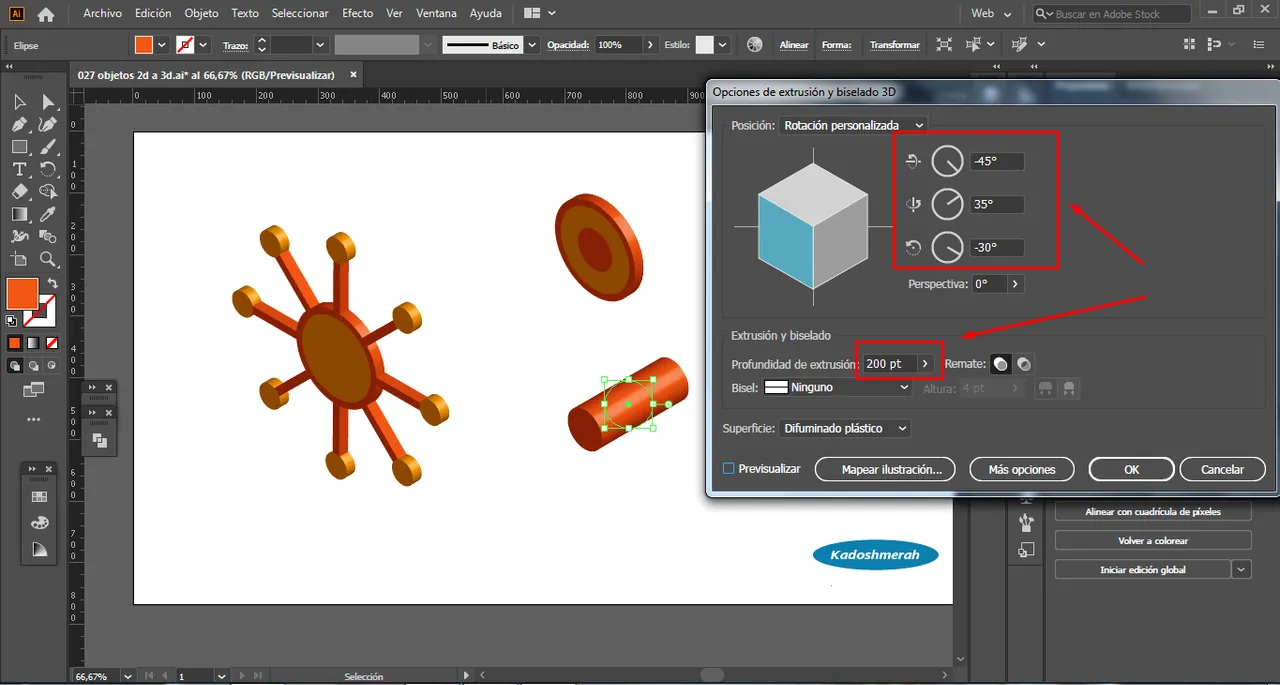Adjust the X-axis rotation dial

pyautogui.click(x=947, y=161)
